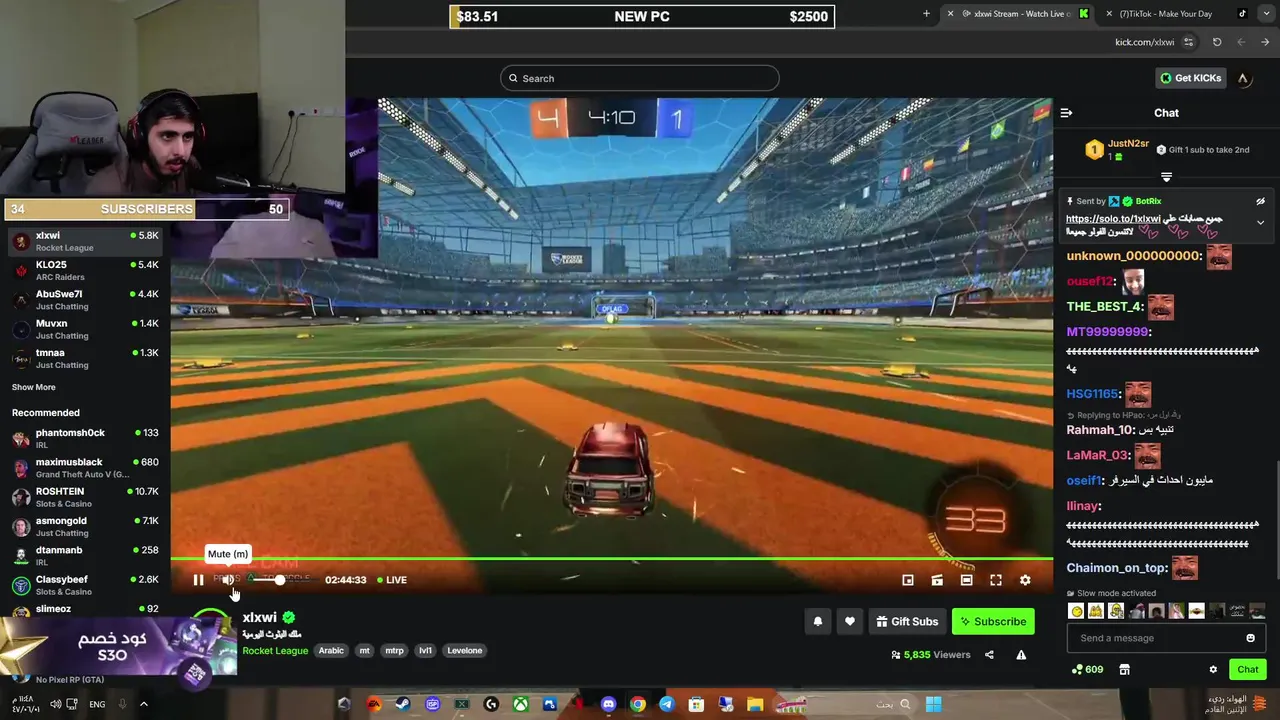The image size is (1280, 720).
Task: Subscribe to xlxwi channel
Action: [993, 621]
